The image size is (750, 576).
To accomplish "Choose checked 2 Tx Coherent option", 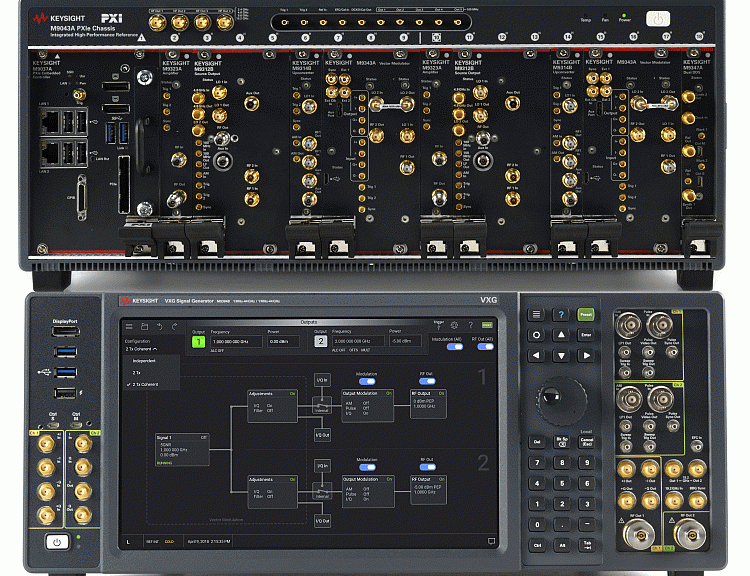I will 143,385.
